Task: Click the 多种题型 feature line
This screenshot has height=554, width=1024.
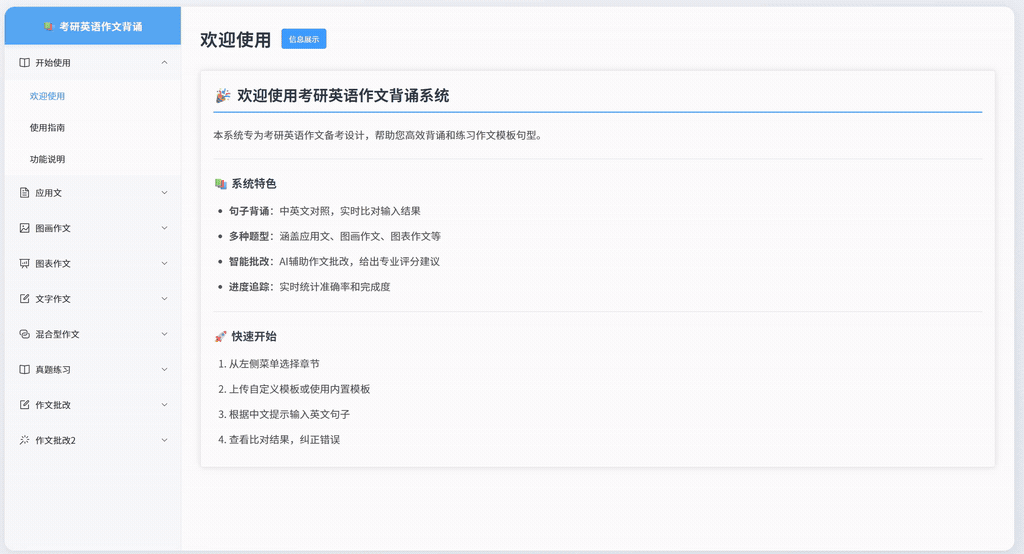Action: pos(334,236)
